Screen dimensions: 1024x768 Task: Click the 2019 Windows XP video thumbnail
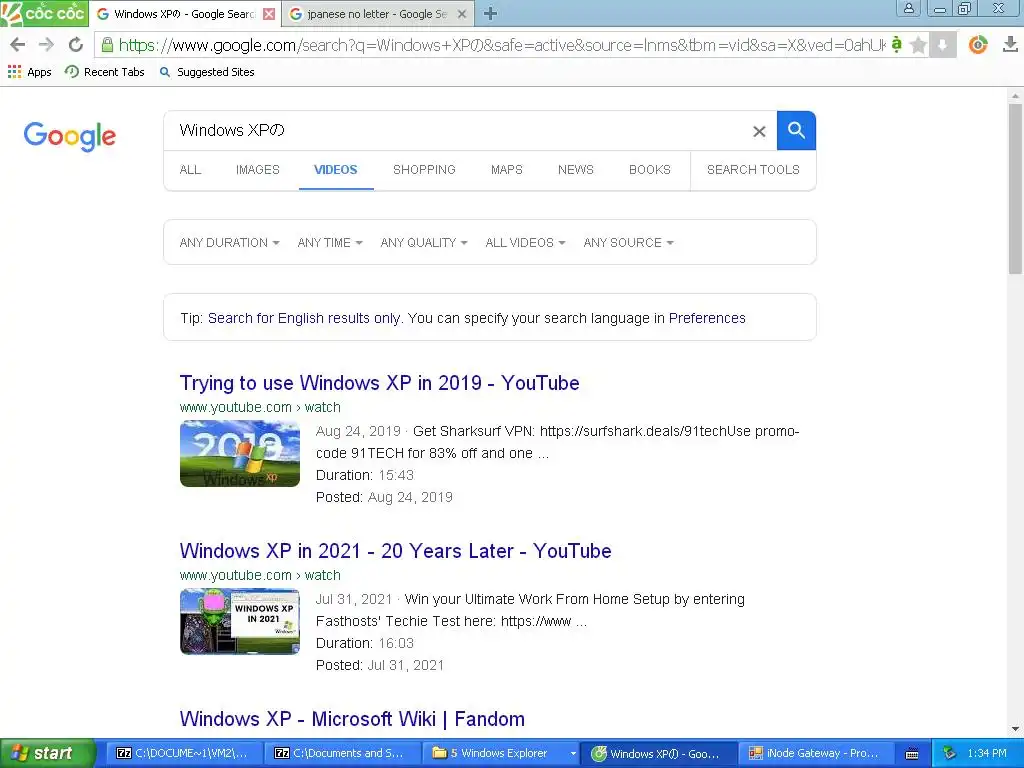(x=240, y=454)
